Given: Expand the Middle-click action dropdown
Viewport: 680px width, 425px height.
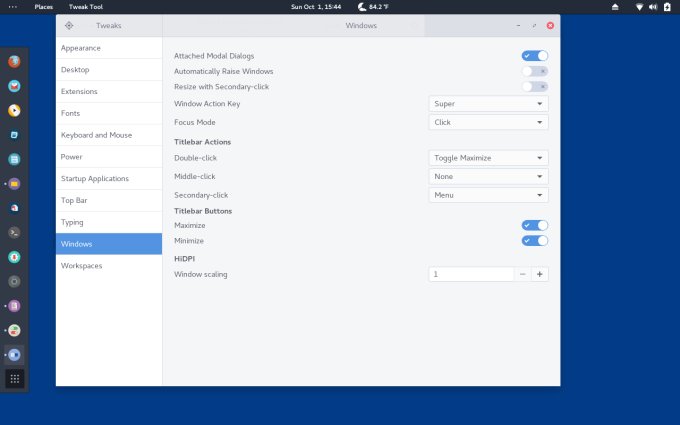Looking at the screenshot, I should point(488,177).
